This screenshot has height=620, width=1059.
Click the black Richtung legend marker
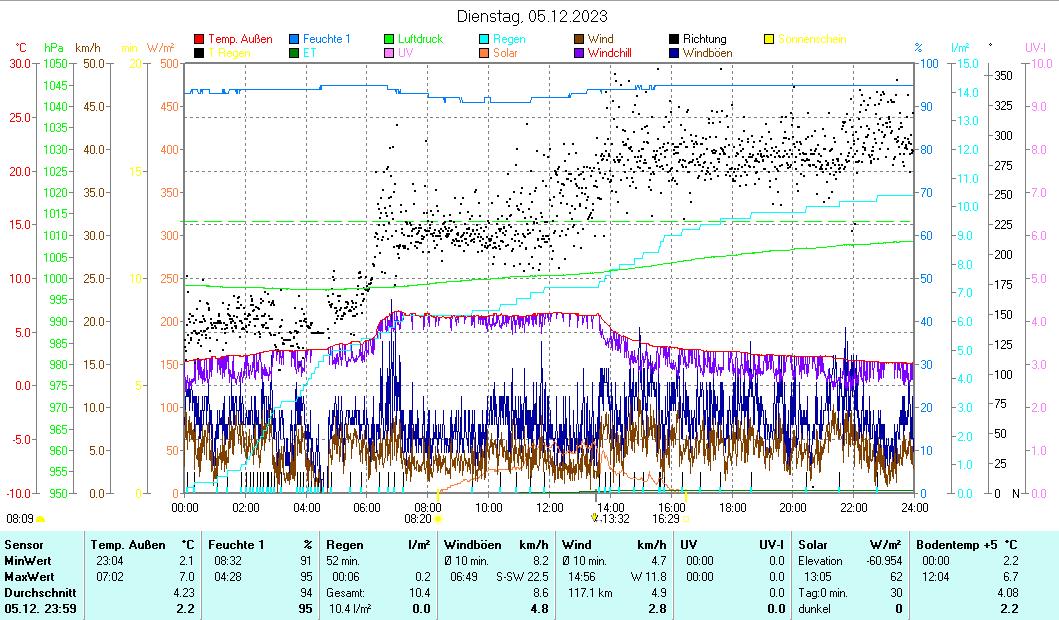(674, 39)
